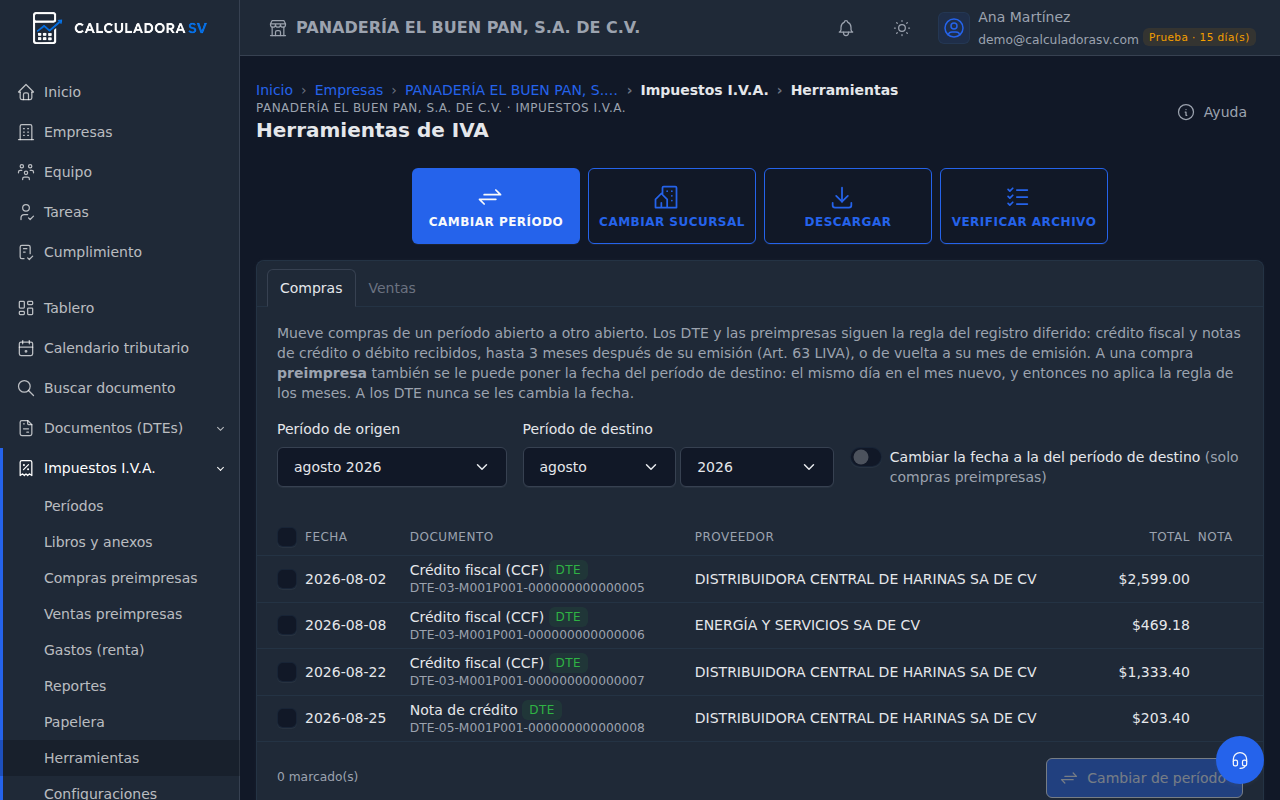Click the Documentos (DTEs) file icon
This screenshot has width=1280, height=800.
[27, 428]
